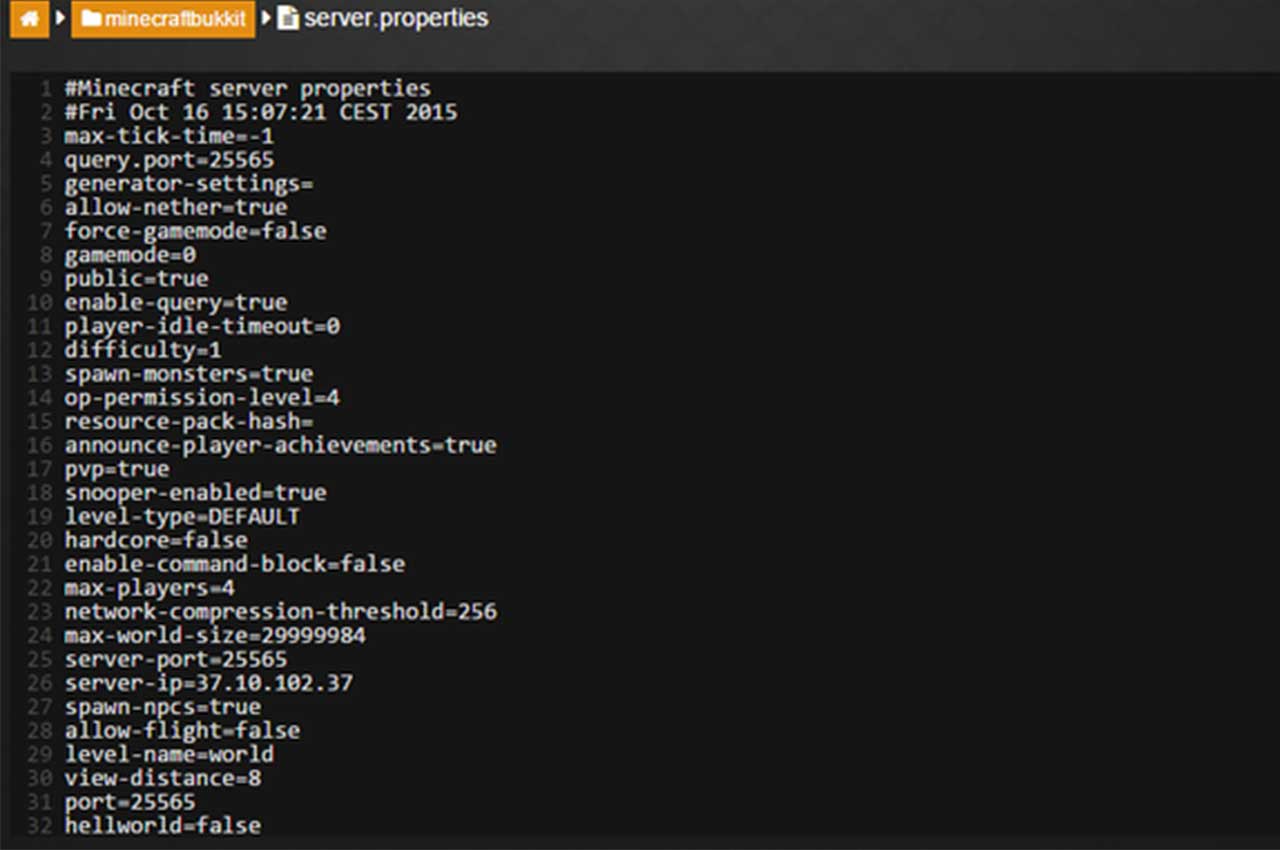Image resolution: width=1280 pixels, height=850 pixels.
Task: Click line number 1 in the gutter
Action: [x=46, y=89]
